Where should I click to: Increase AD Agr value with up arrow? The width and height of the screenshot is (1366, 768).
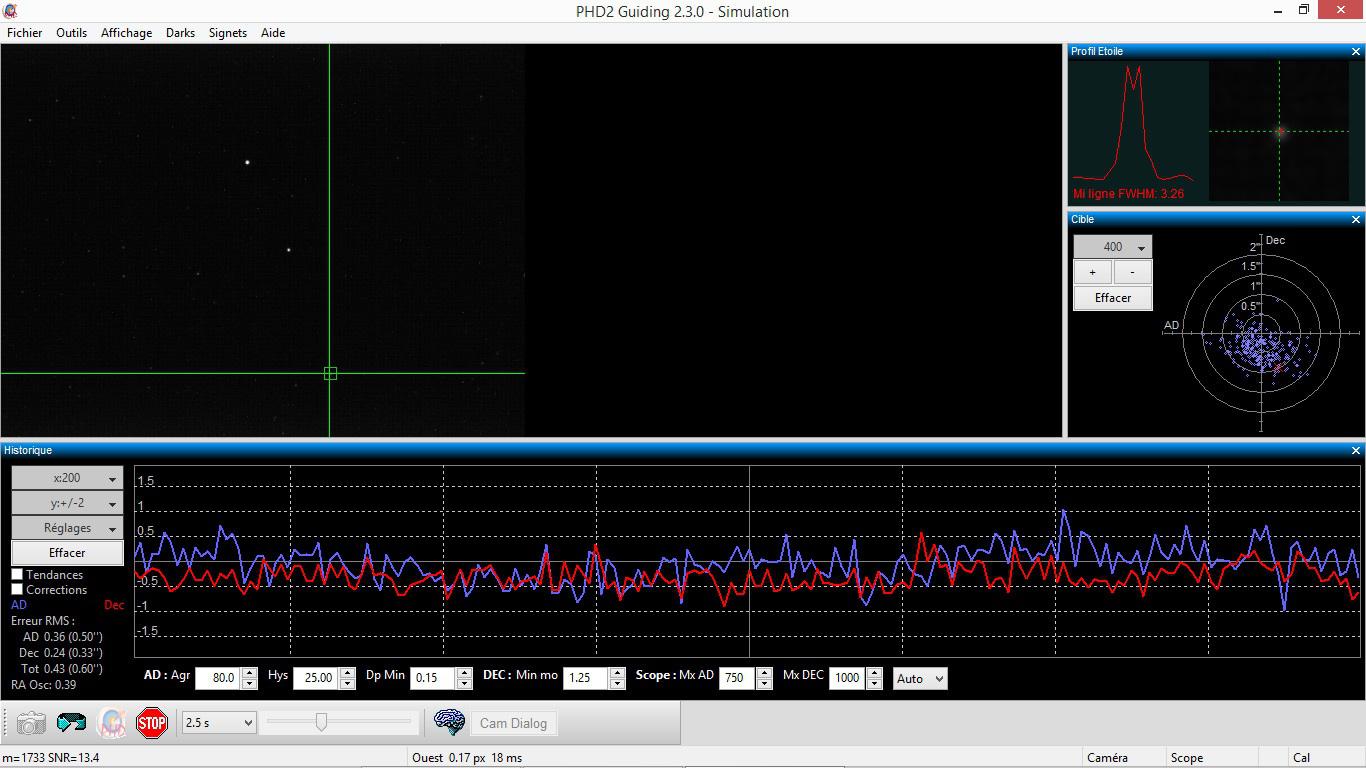pyautogui.click(x=249, y=673)
